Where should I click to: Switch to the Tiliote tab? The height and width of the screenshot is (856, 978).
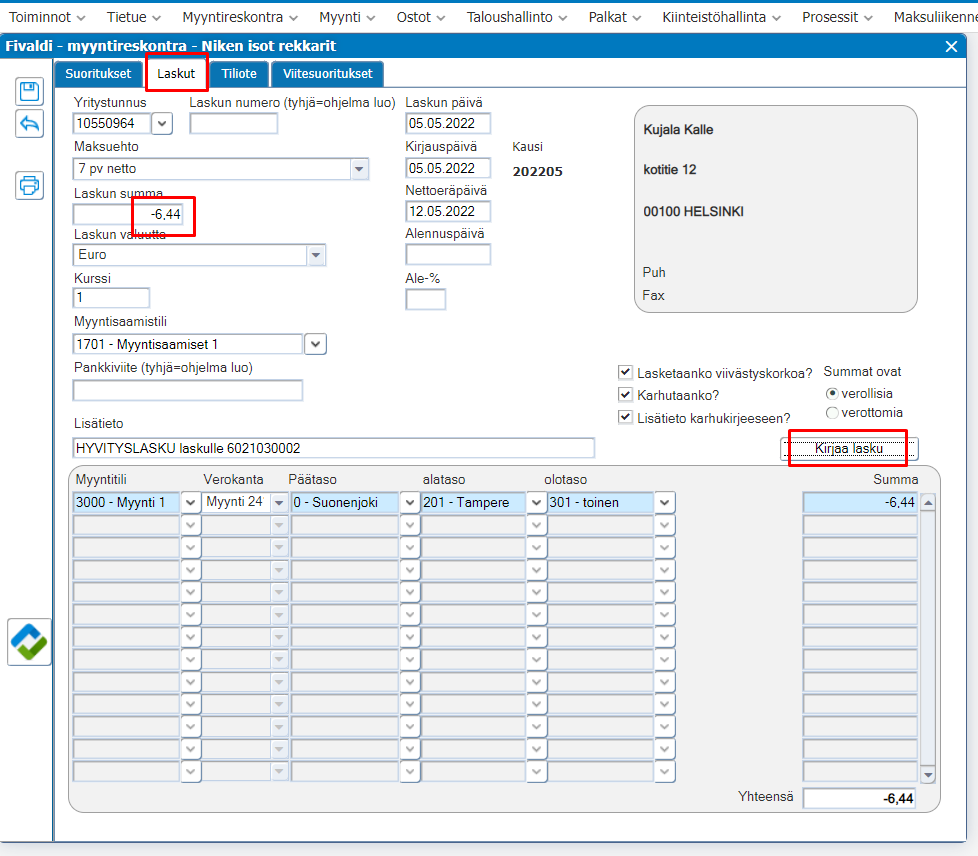coord(239,74)
